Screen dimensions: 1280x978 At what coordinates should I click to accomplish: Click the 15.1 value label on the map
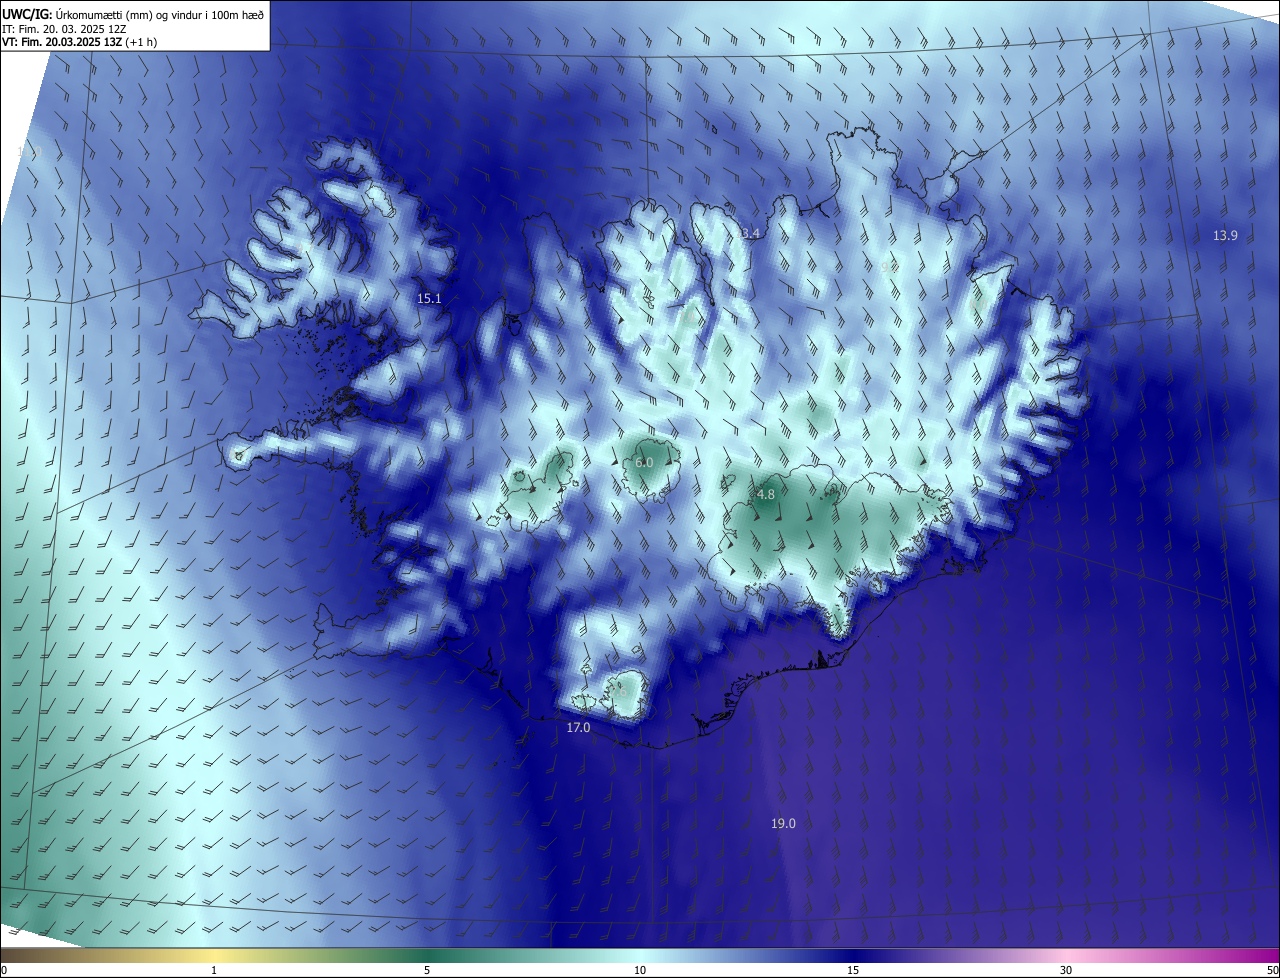click(429, 298)
